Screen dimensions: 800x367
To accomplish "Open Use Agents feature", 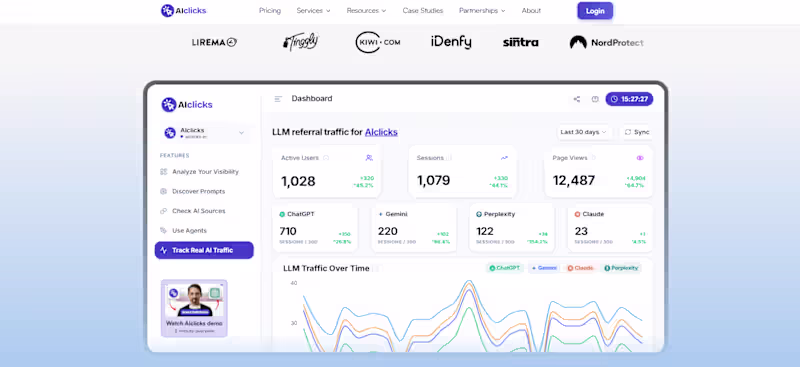I will point(189,231).
